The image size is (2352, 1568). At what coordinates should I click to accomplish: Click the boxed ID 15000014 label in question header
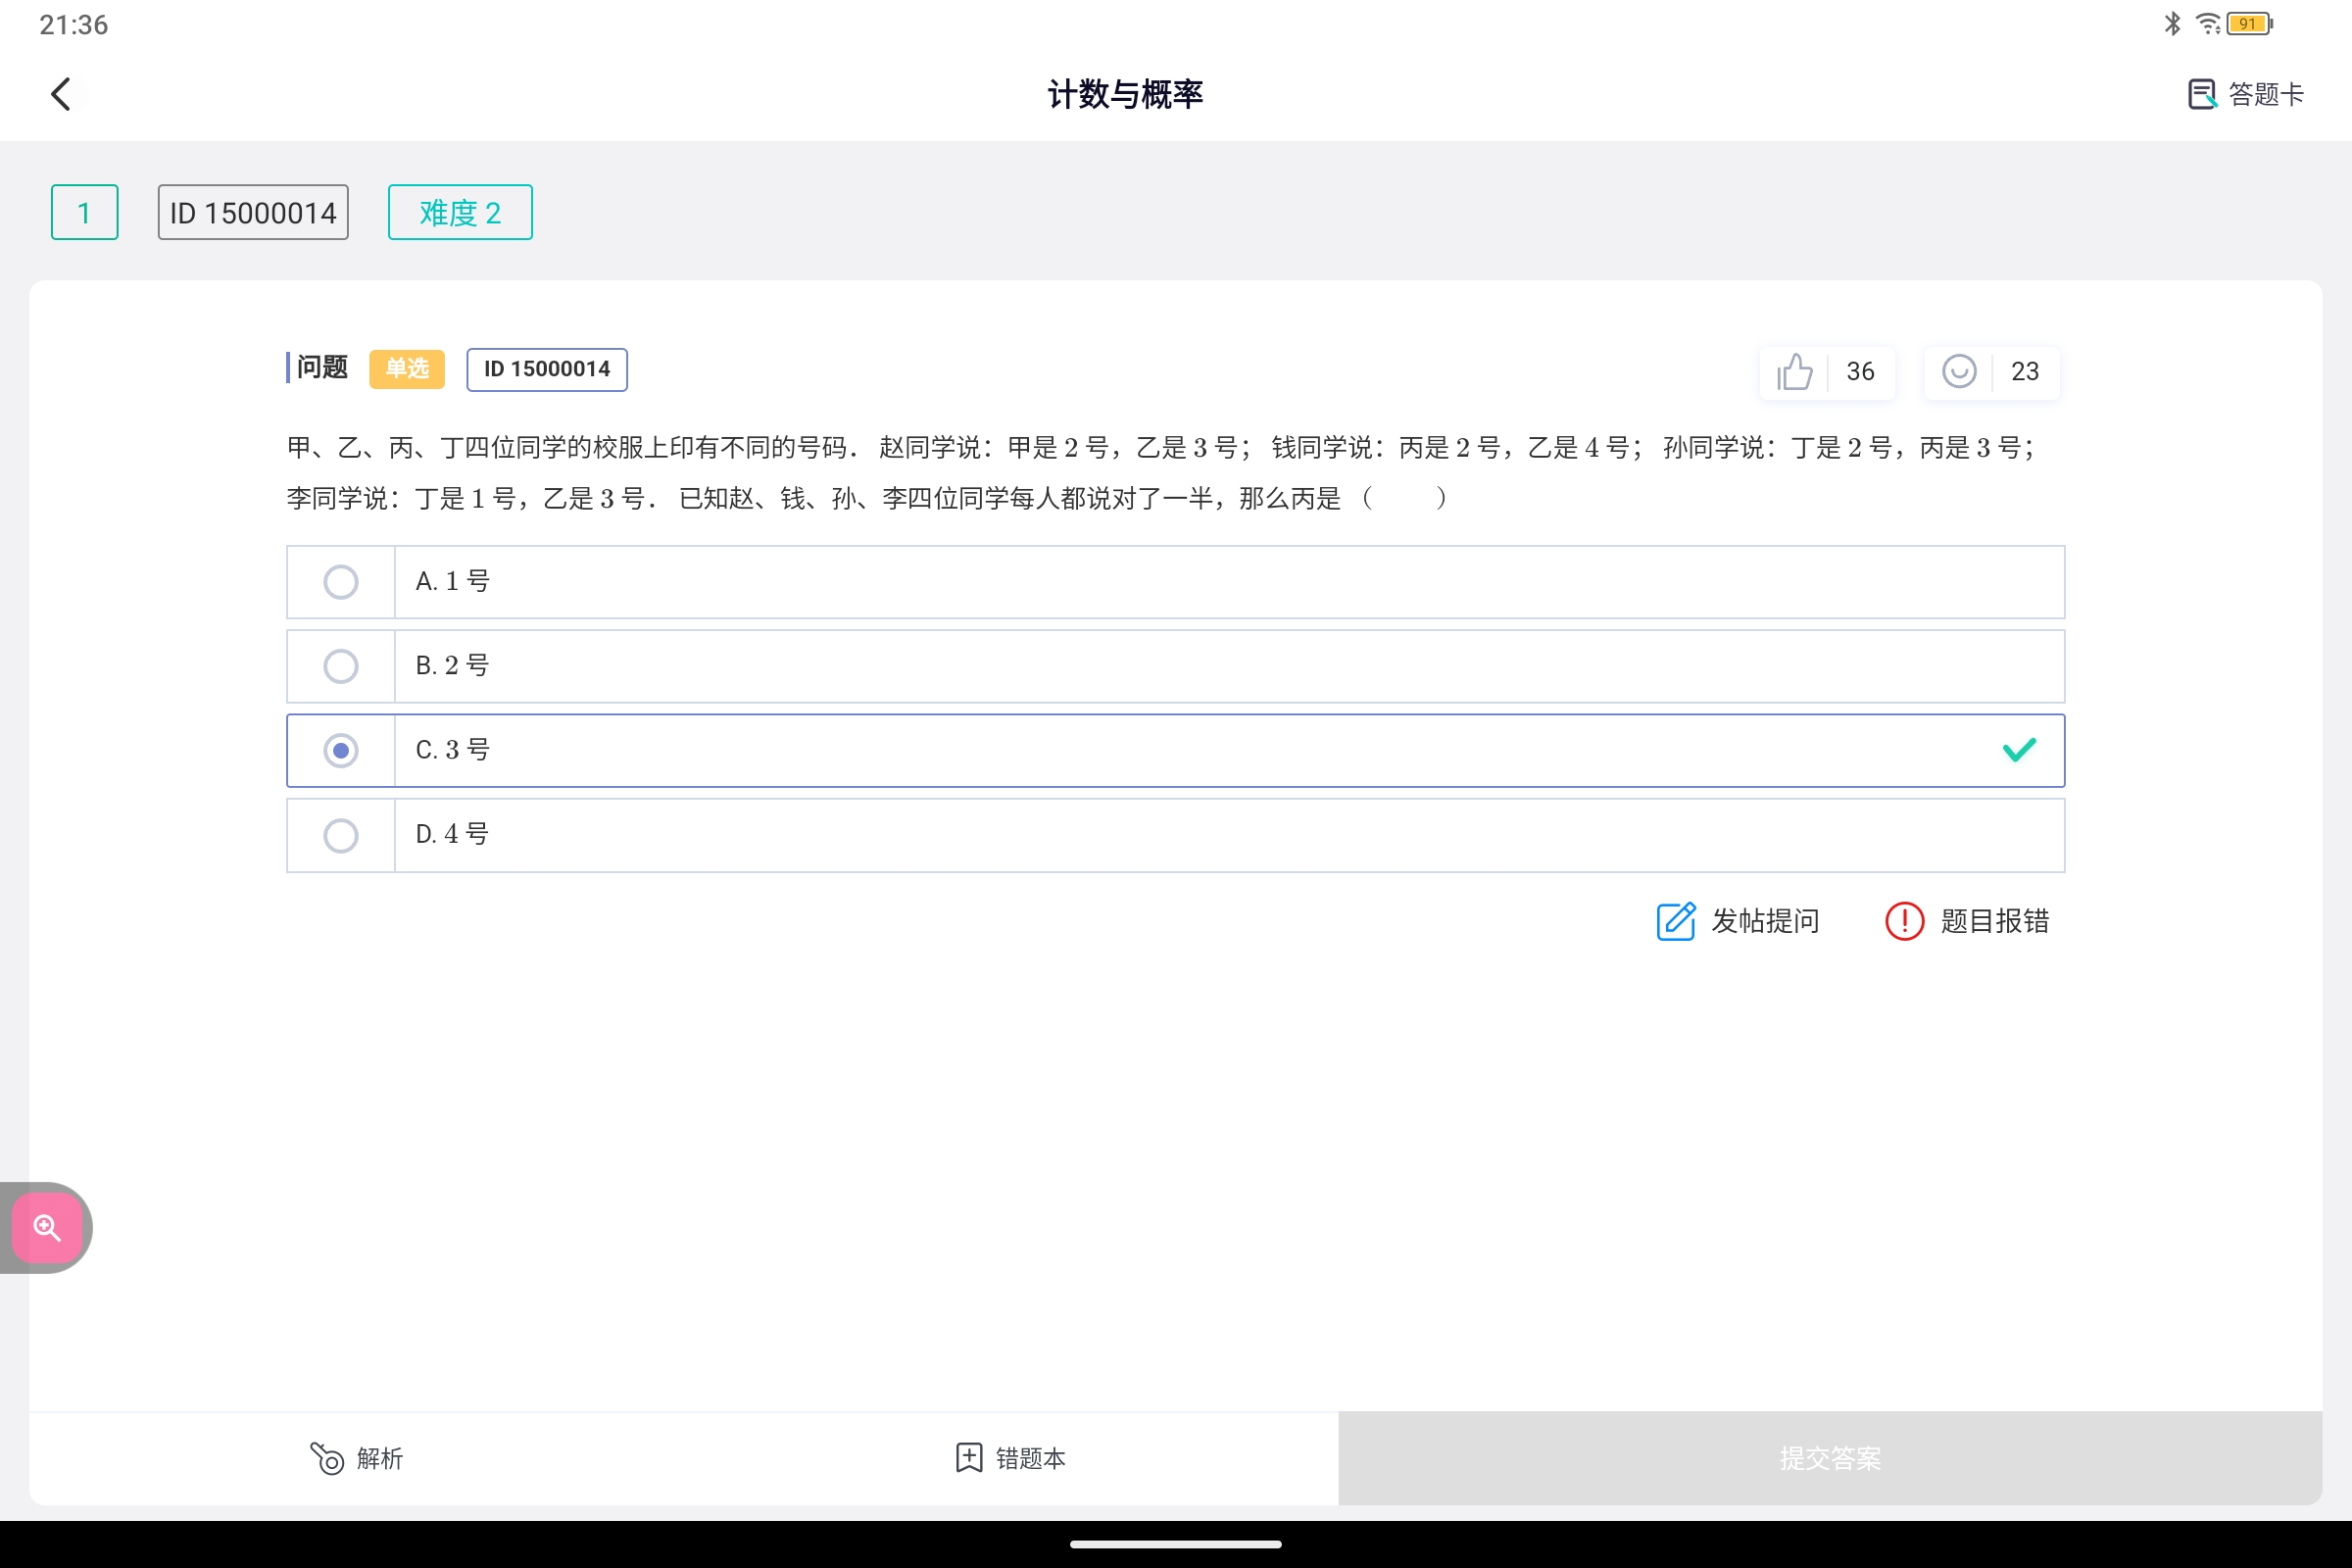[x=547, y=369]
